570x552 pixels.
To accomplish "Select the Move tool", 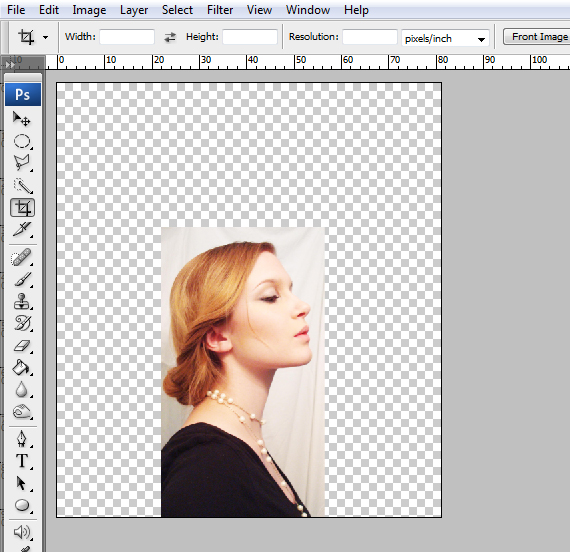I will coord(22,119).
